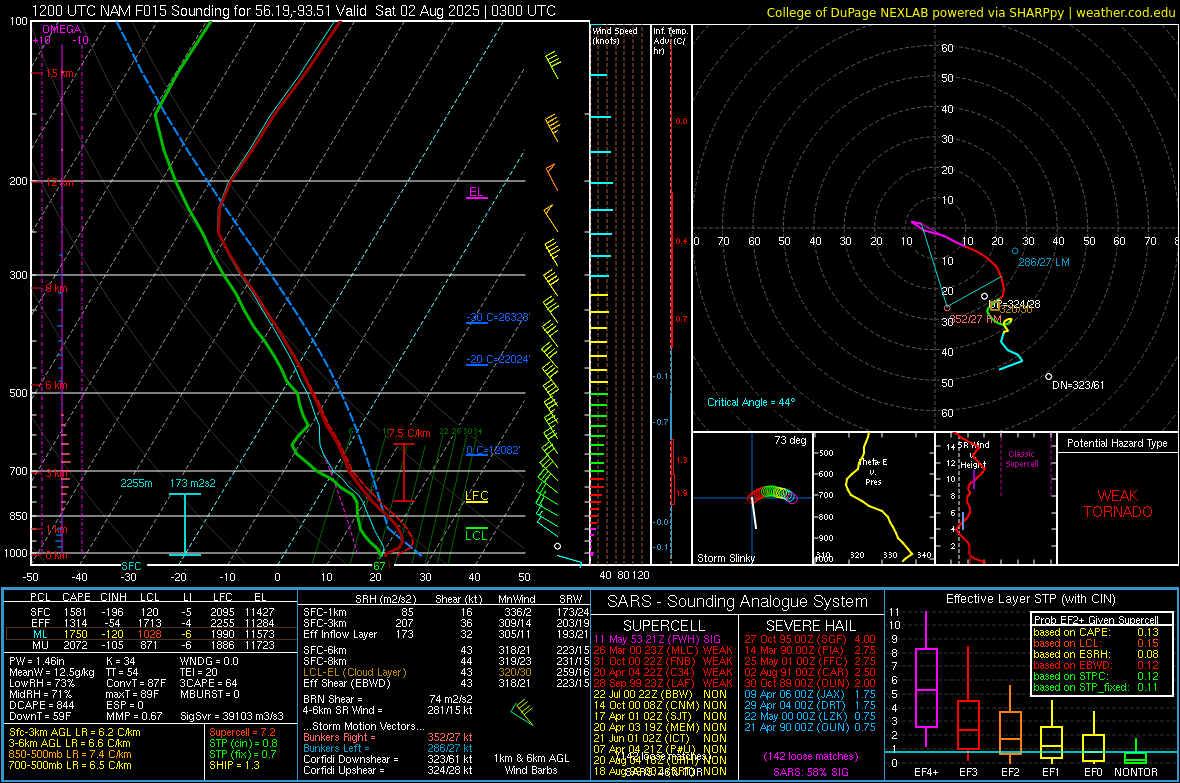
Task: Select the magenta EL marker on skew-T
Action: tap(476, 192)
